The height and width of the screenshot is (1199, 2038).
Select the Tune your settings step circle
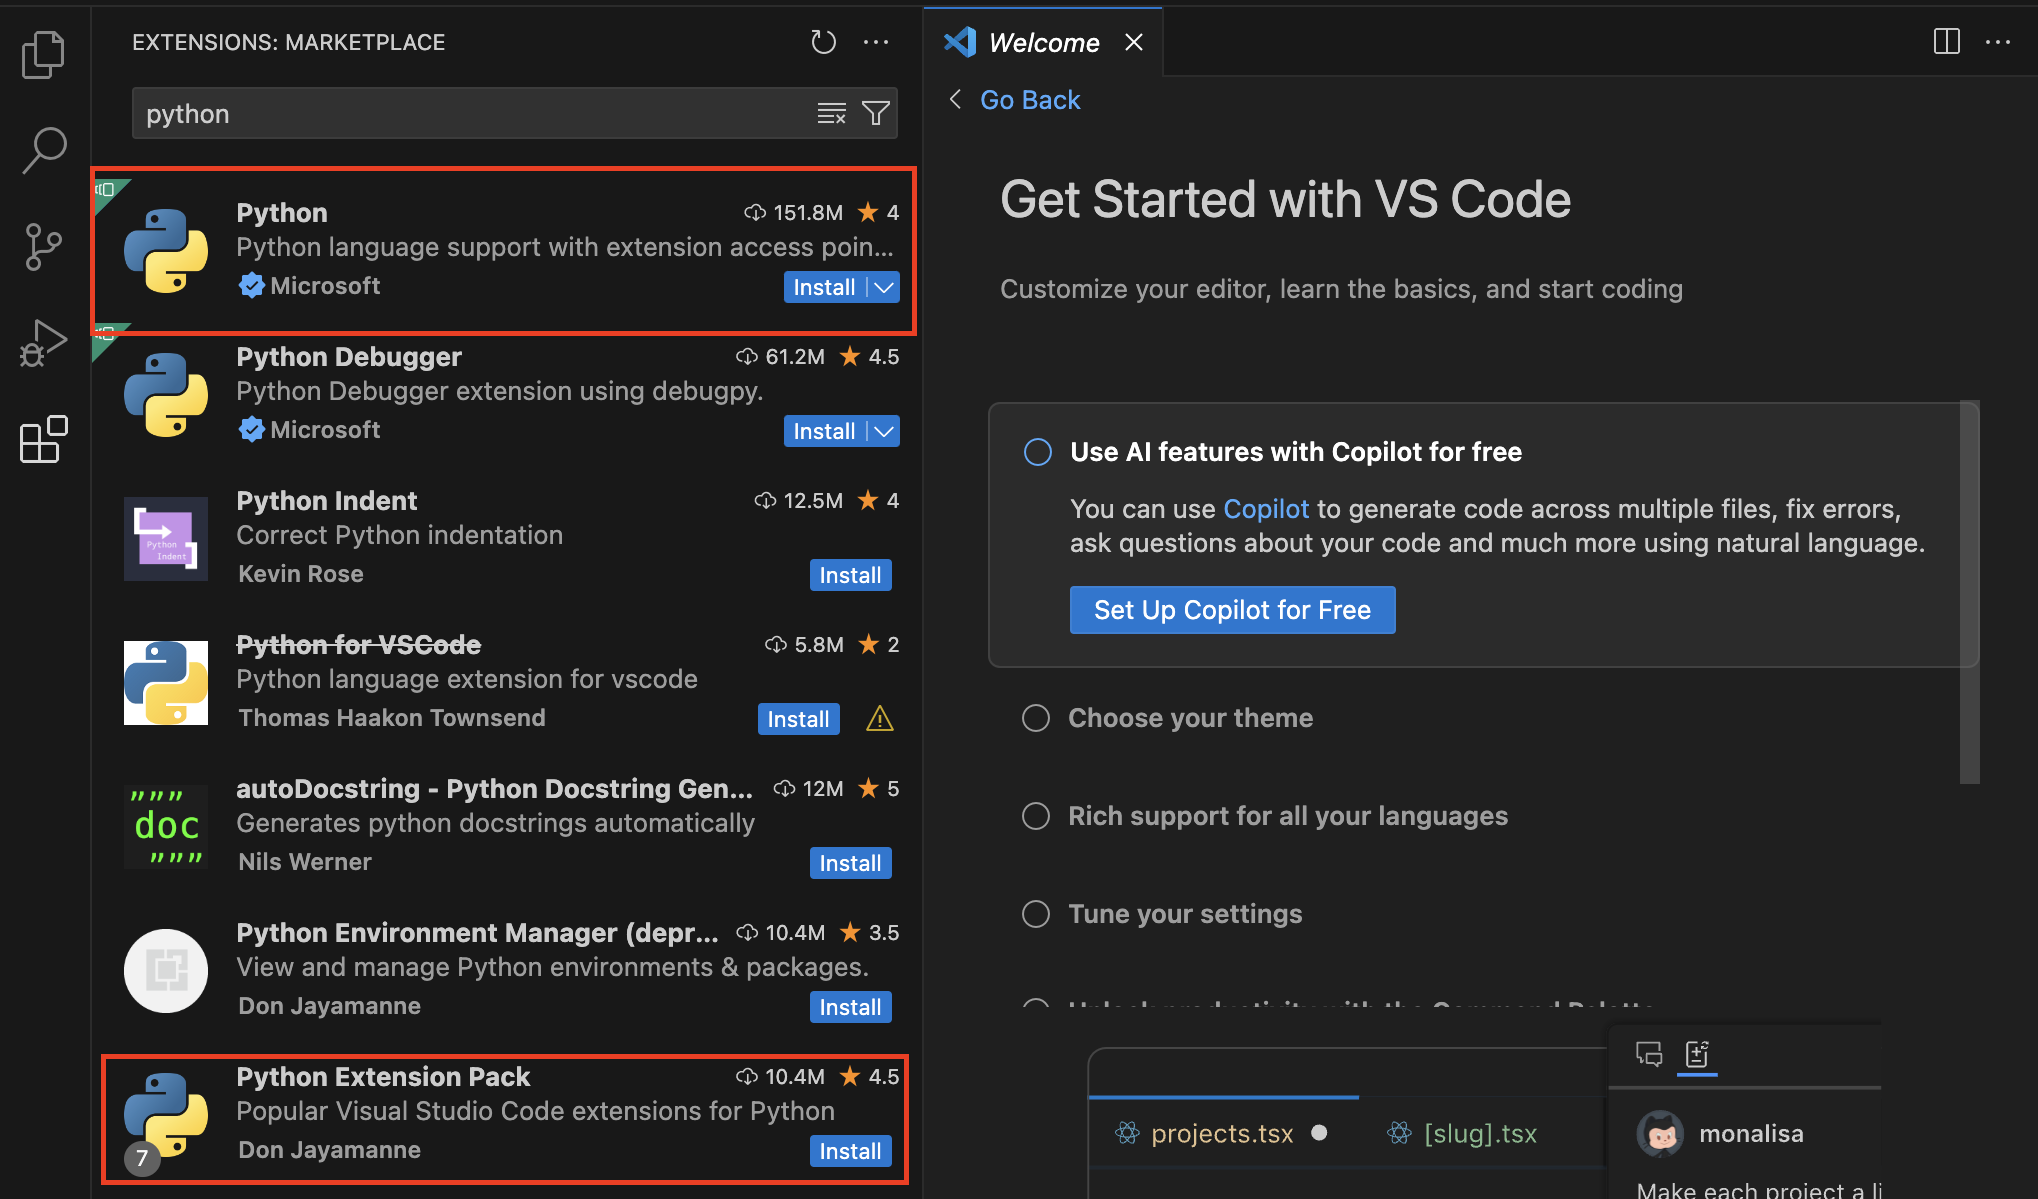1036,914
